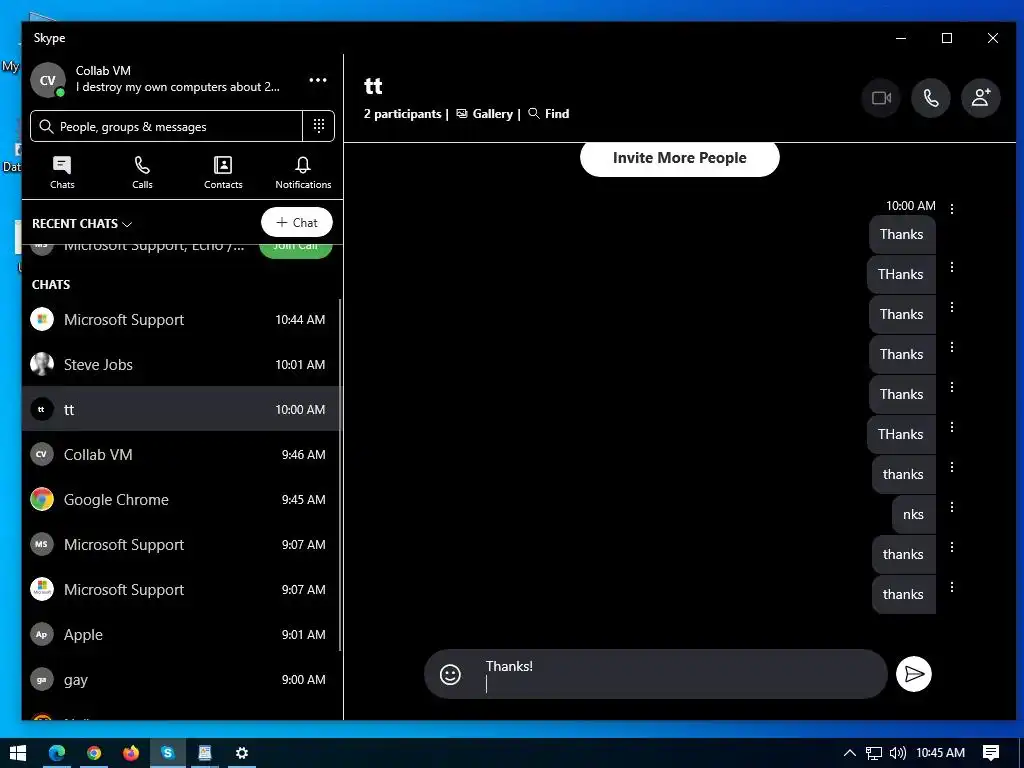The image size is (1024, 768).
Task: Click the Apple chat avatar
Action: pos(42,634)
